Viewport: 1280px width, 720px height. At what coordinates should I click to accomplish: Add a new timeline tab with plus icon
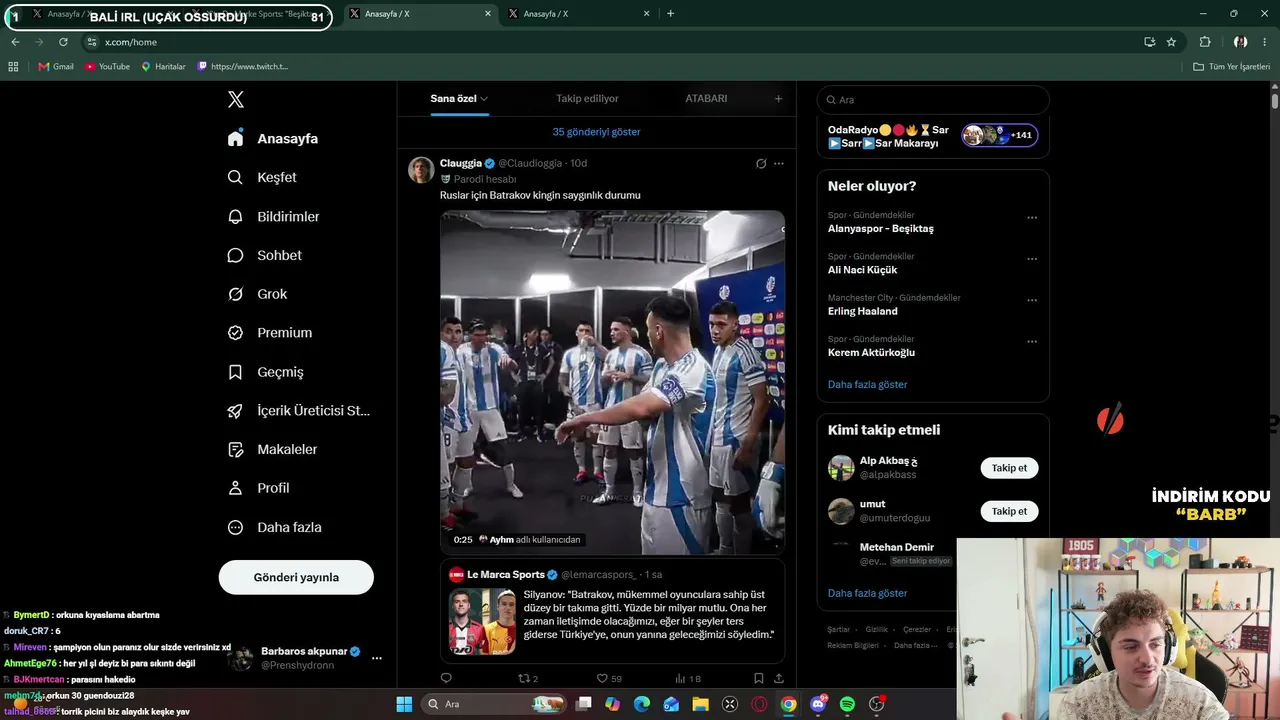click(x=778, y=99)
